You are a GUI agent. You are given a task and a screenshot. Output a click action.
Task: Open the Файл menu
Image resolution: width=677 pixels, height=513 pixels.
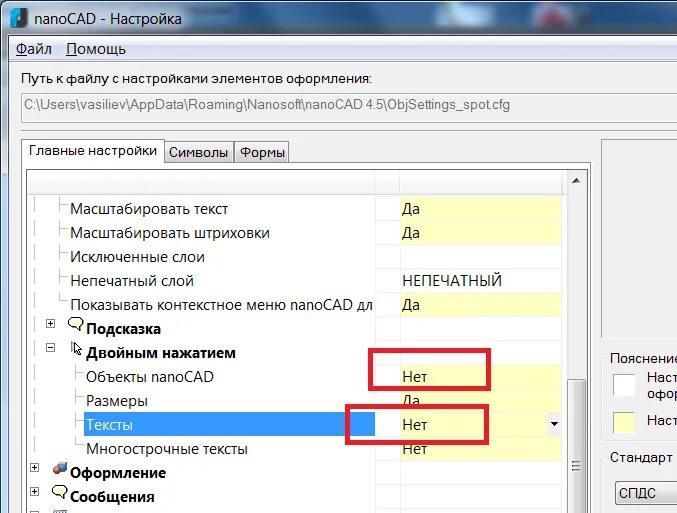click(34, 49)
